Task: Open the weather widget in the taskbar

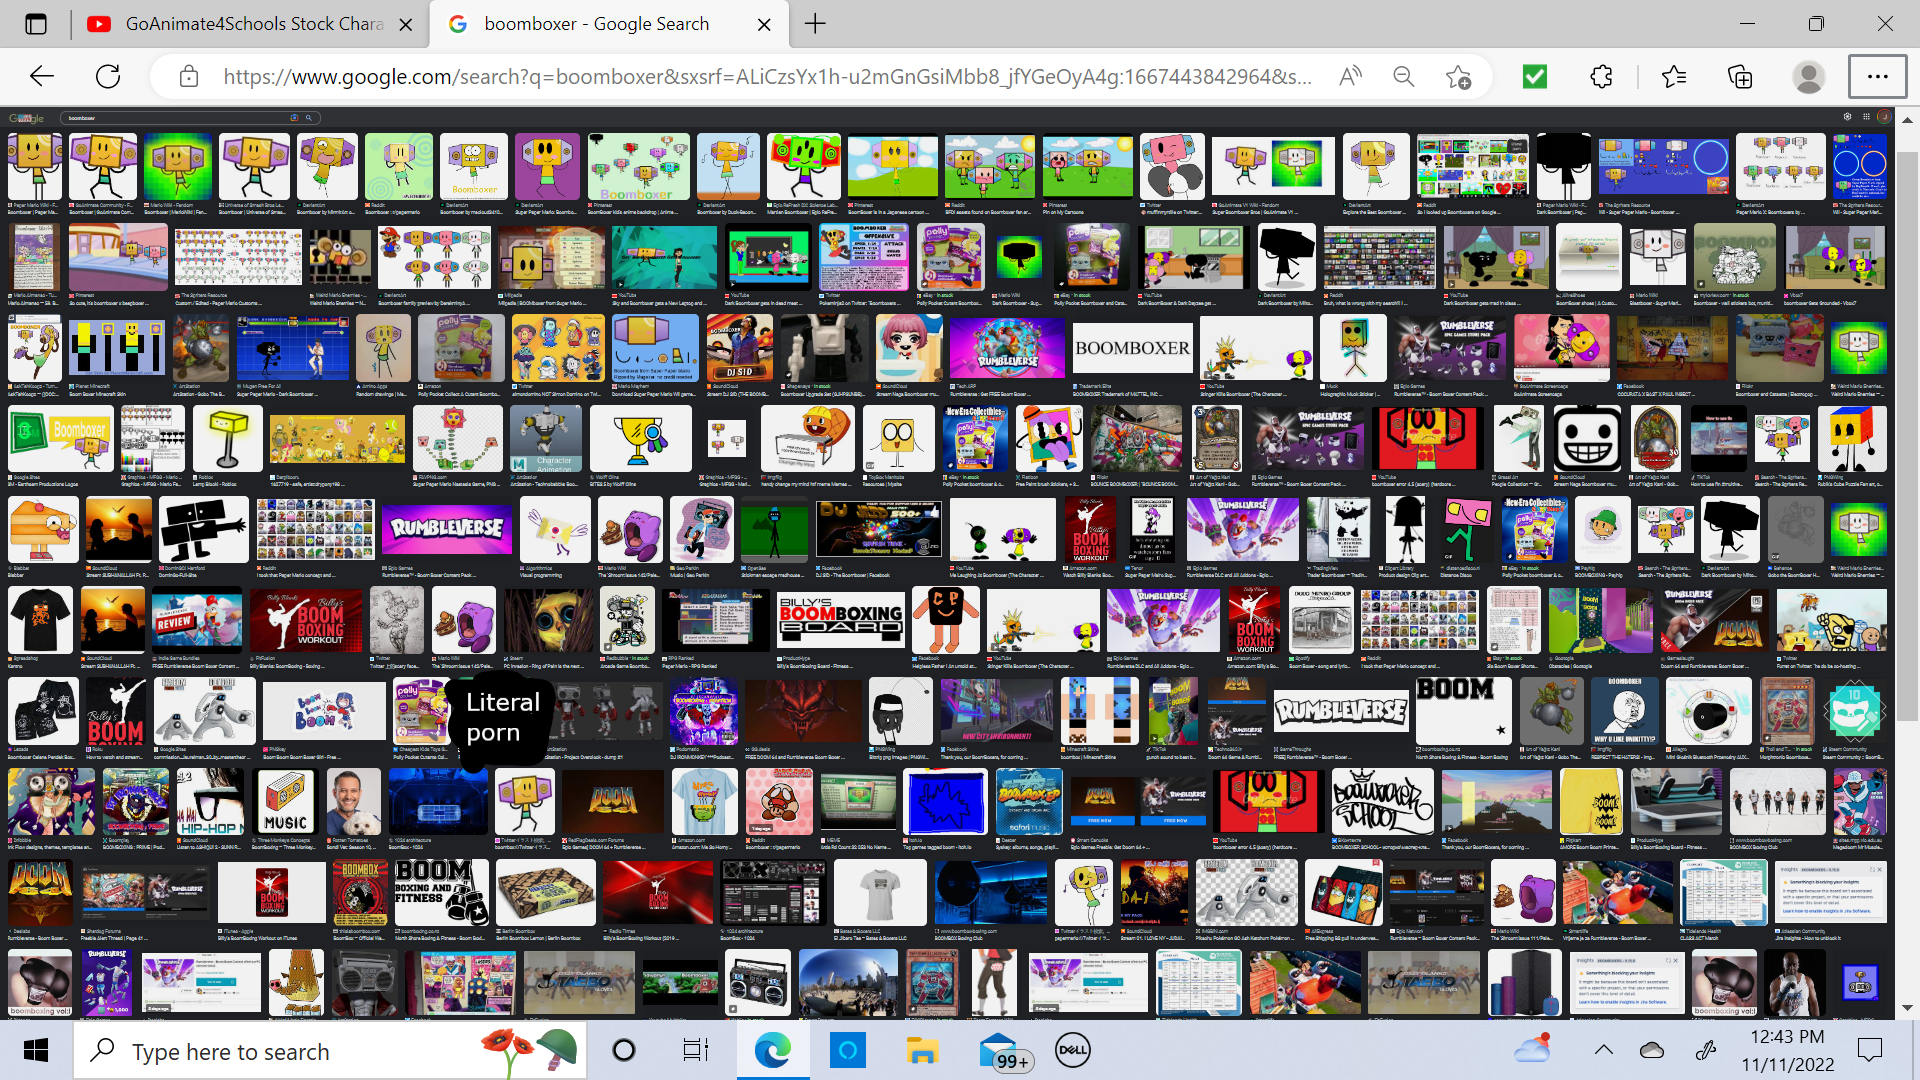Action: click(x=1533, y=1048)
